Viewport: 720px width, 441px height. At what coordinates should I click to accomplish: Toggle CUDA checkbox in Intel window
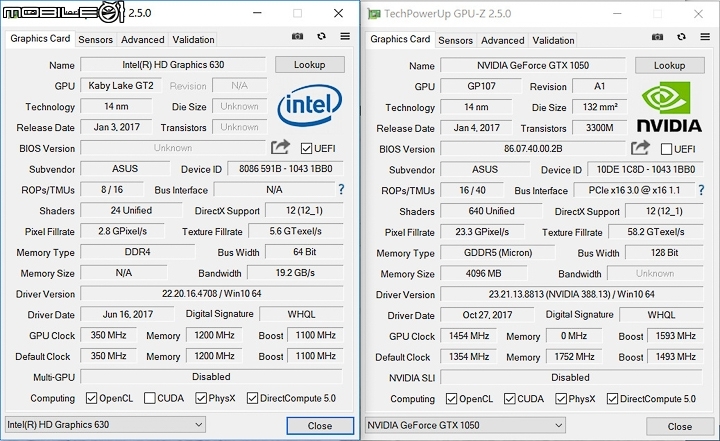[150, 398]
